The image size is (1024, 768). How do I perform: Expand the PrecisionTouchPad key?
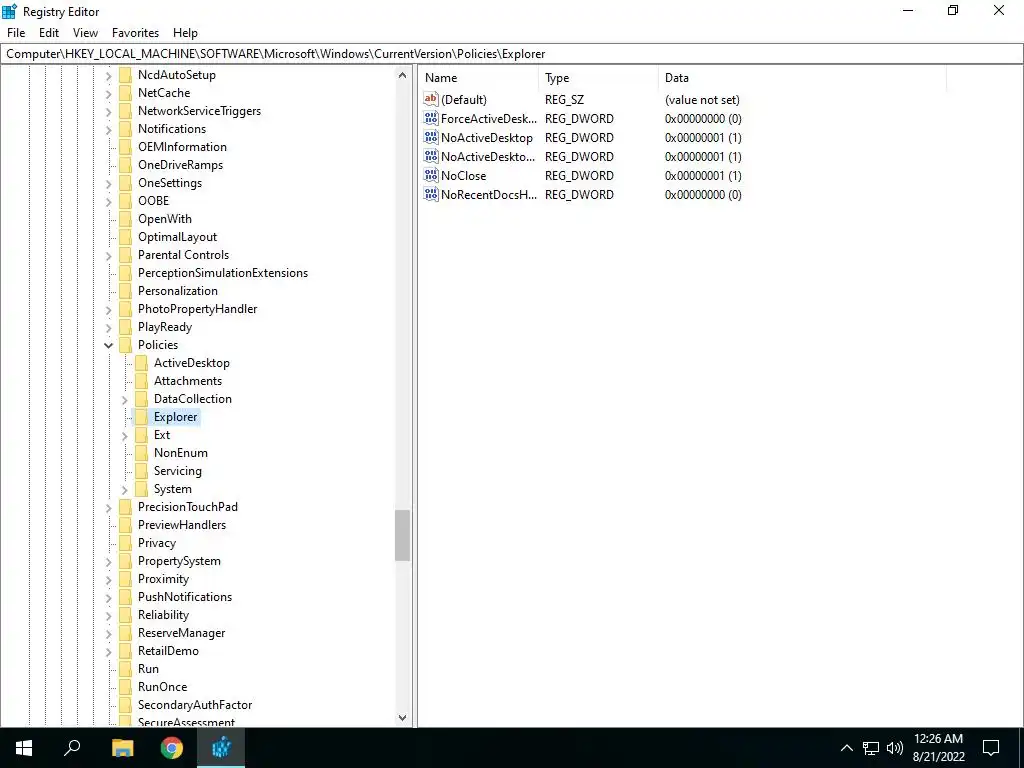tap(108, 507)
